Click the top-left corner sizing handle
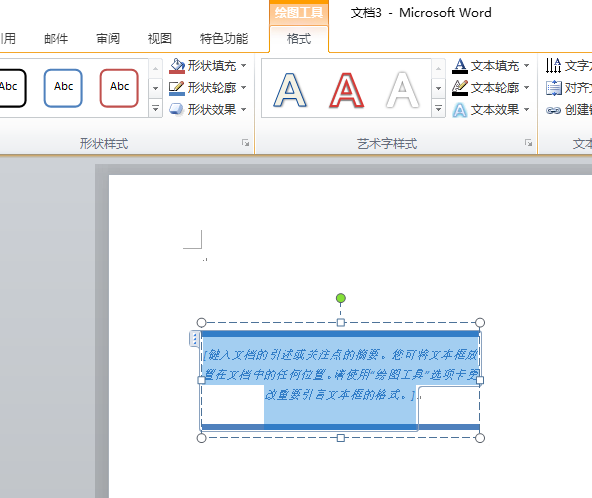 [x=202, y=322]
